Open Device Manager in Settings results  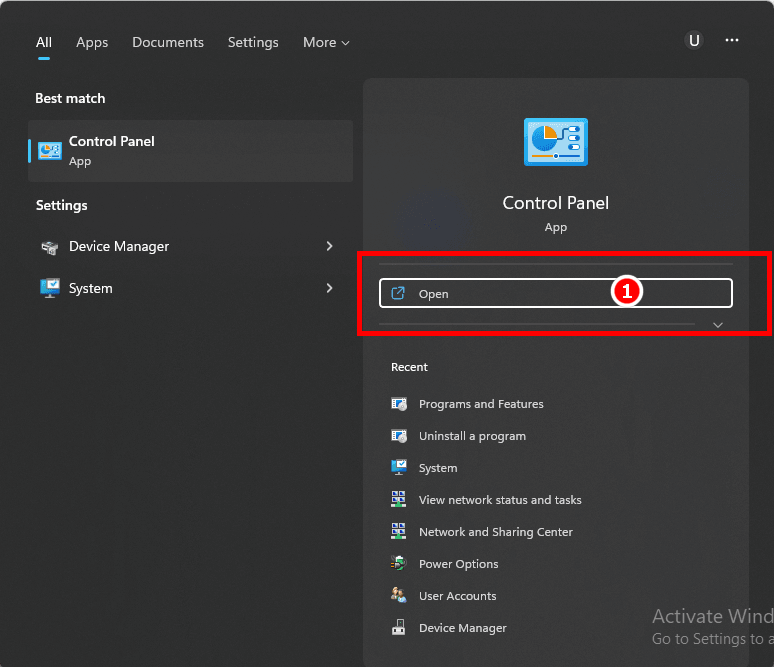point(190,246)
